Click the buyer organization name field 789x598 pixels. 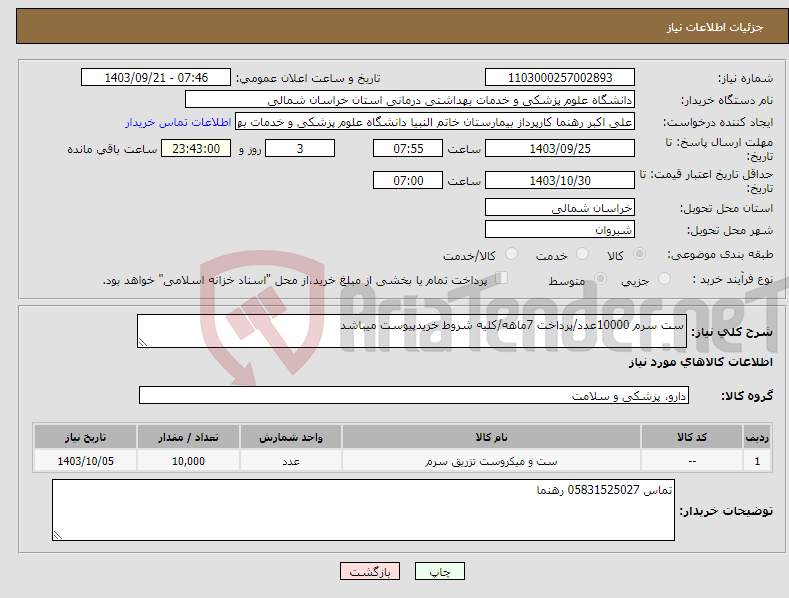point(410,100)
